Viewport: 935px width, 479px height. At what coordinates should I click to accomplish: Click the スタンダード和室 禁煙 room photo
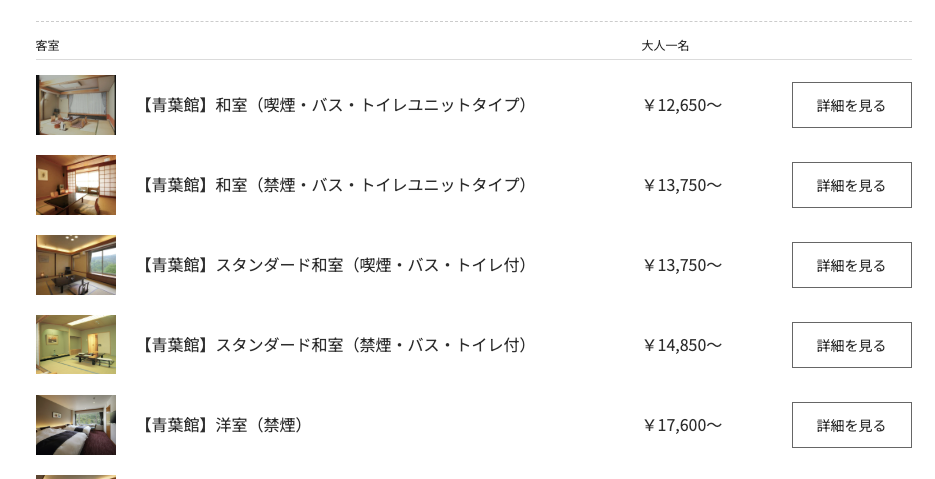click(x=76, y=345)
